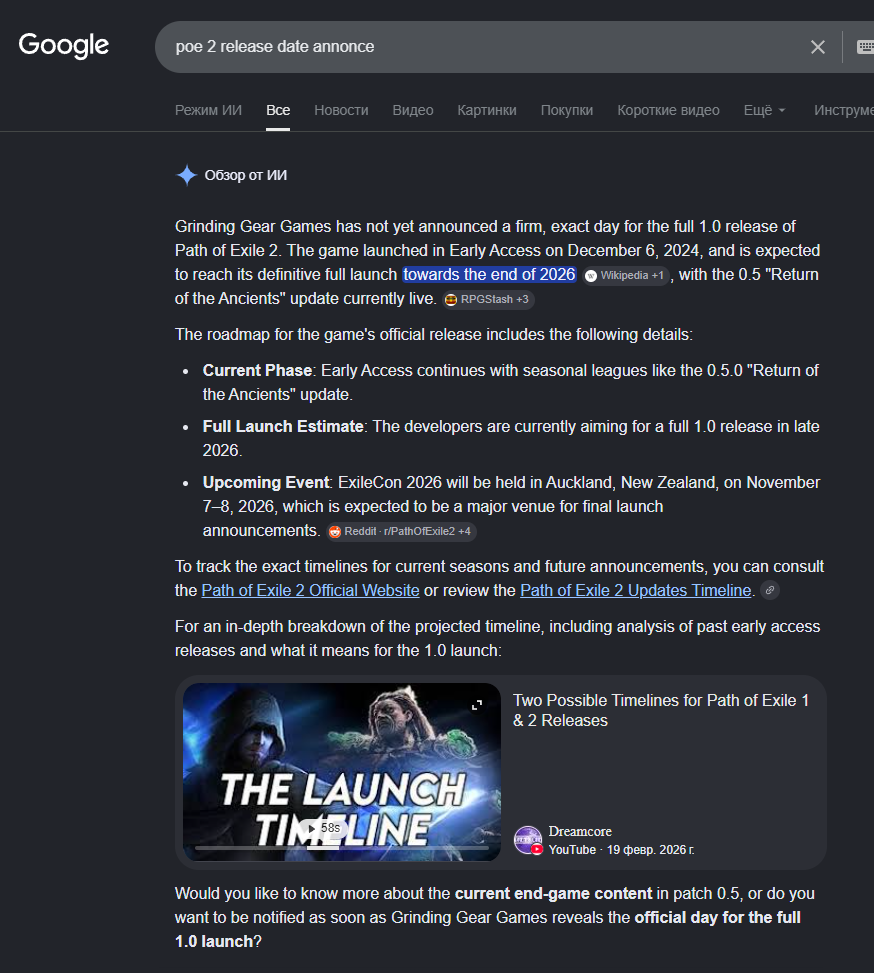Click the Dreamcore channel avatar

coord(528,840)
